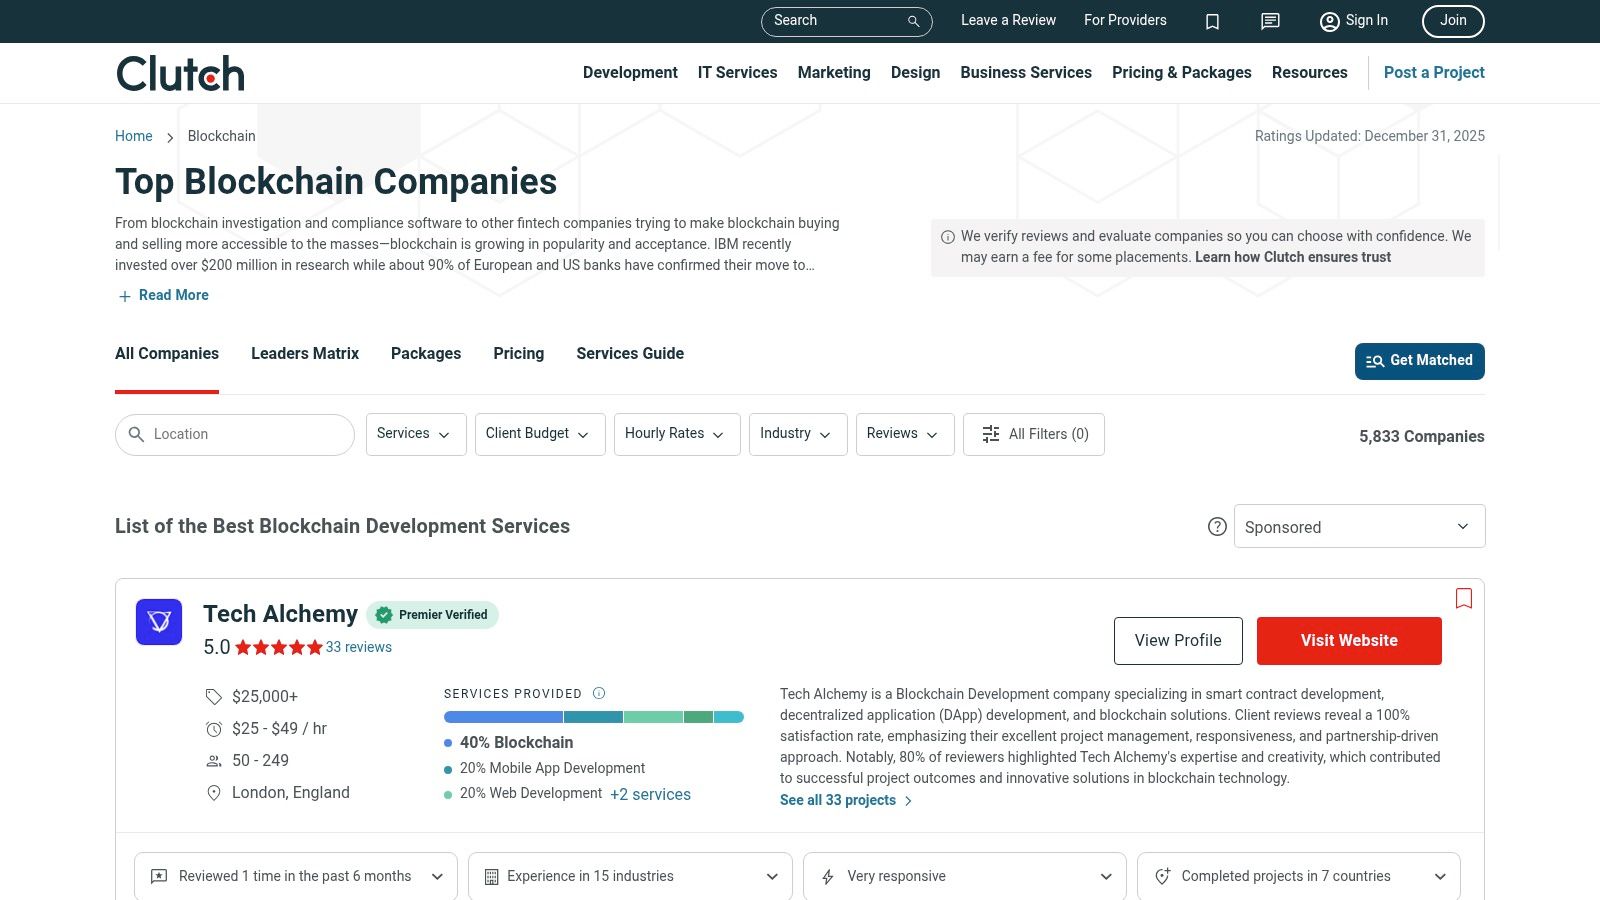This screenshot has width=1600, height=900.
Task: Expand Completed projects in 7 countries
Action: [x=1299, y=877]
